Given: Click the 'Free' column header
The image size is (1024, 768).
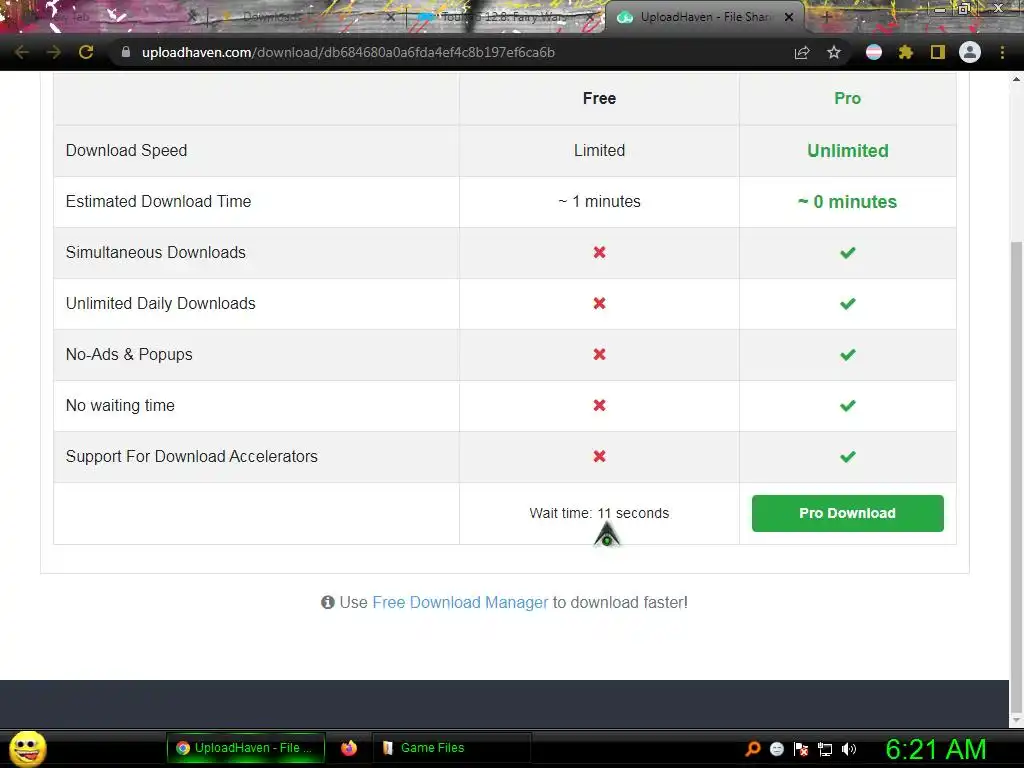Looking at the screenshot, I should (x=599, y=99).
